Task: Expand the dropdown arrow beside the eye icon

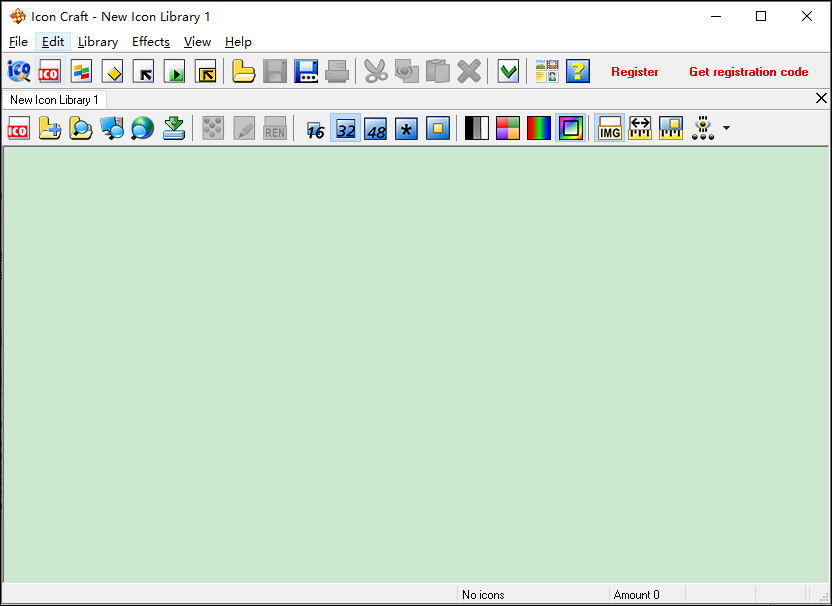Action: coord(726,128)
